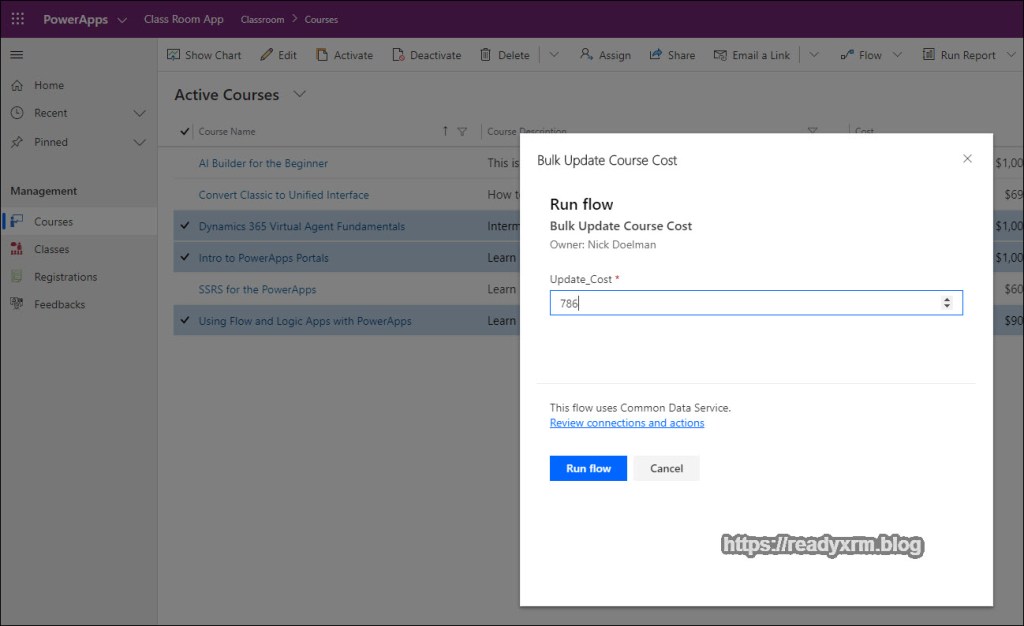Click the Share toolbar icon
This screenshot has width=1024, height=626.
pyautogui.click(x=656, y=55)
